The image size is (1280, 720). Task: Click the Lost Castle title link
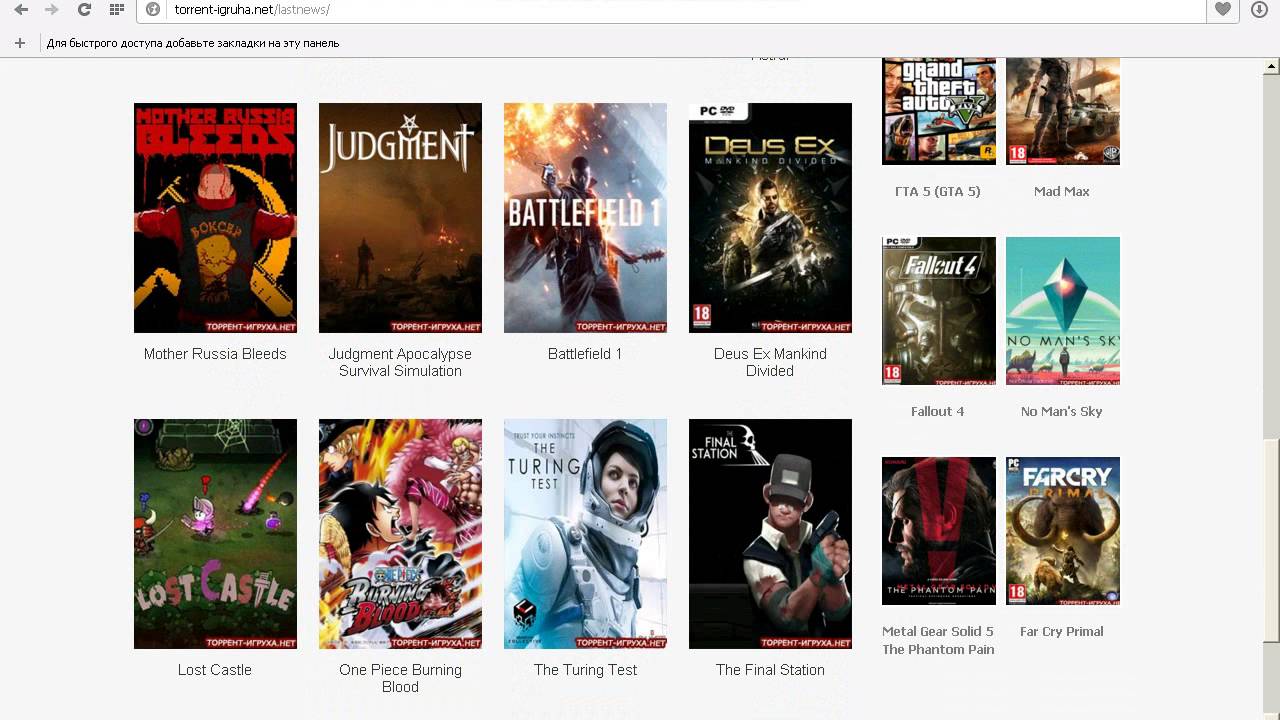tap(215, 670)
